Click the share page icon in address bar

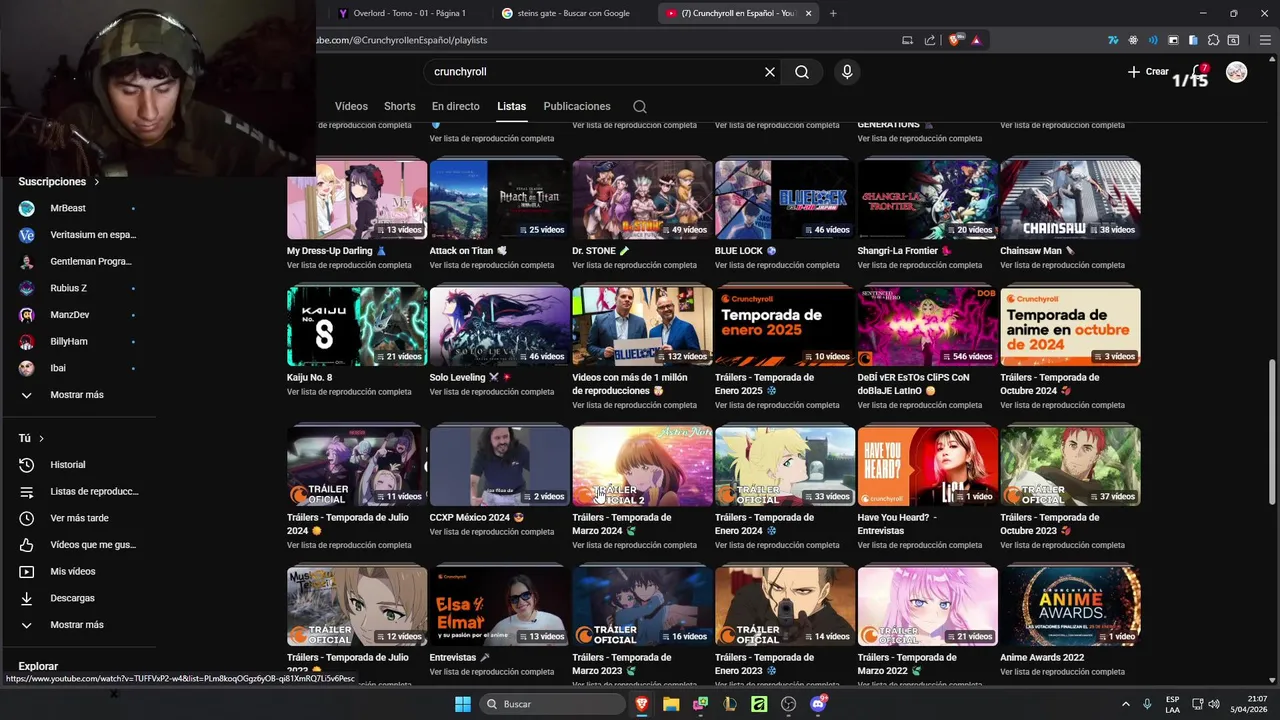[930, 40]
